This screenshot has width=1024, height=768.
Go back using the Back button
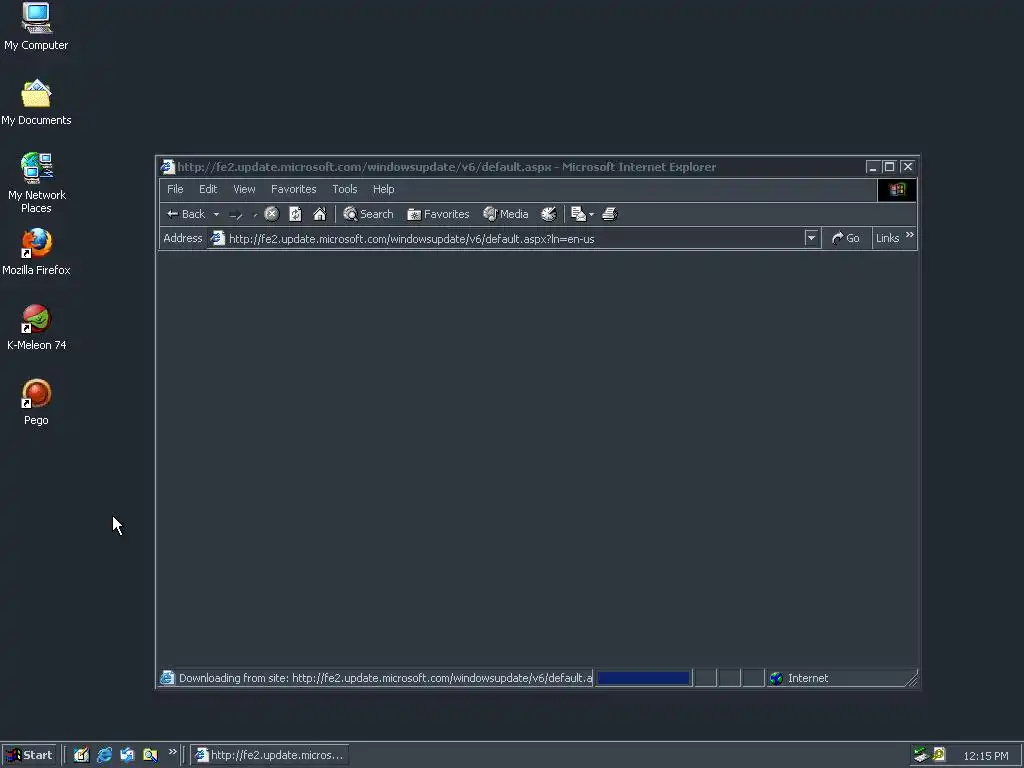coord(186,214)
